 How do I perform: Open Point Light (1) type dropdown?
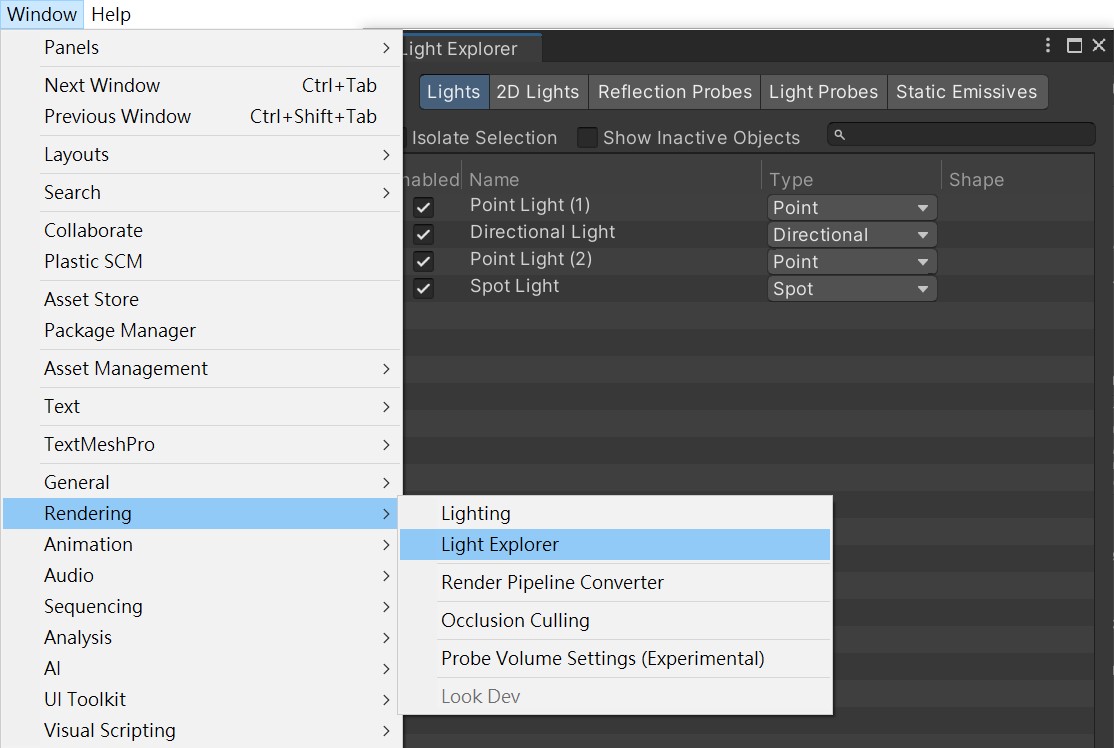(x=851, y=208)
